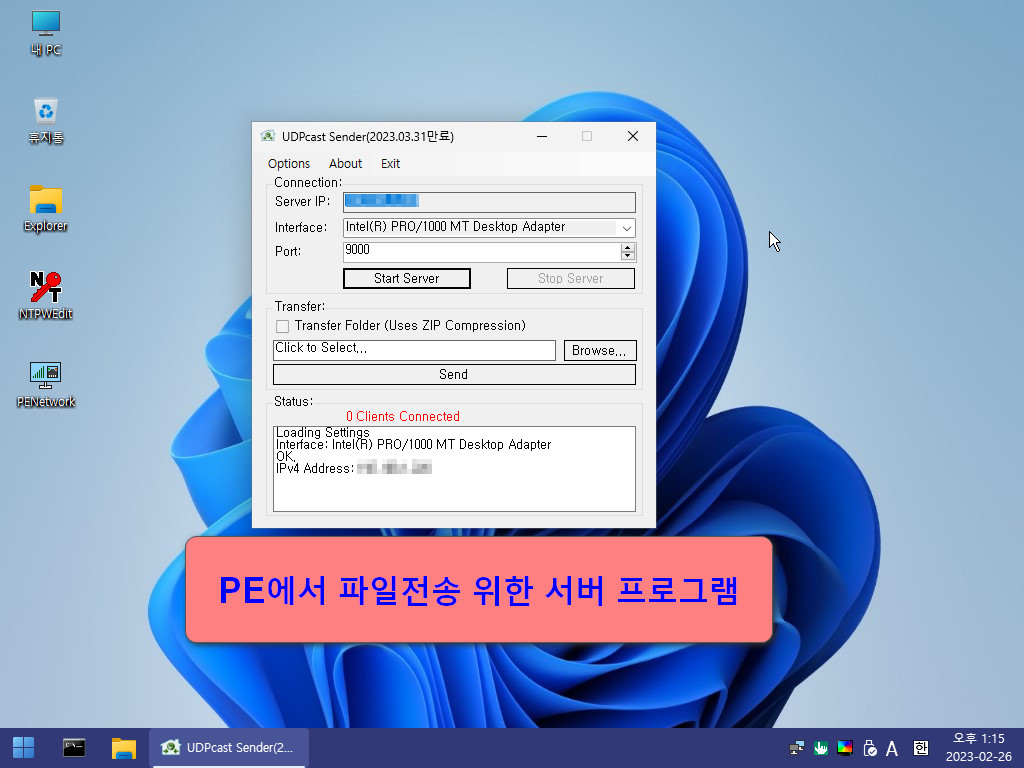The image size is (1024, 768).
Task: Click the clipboard-check tray icon
Action: (869, 748)
